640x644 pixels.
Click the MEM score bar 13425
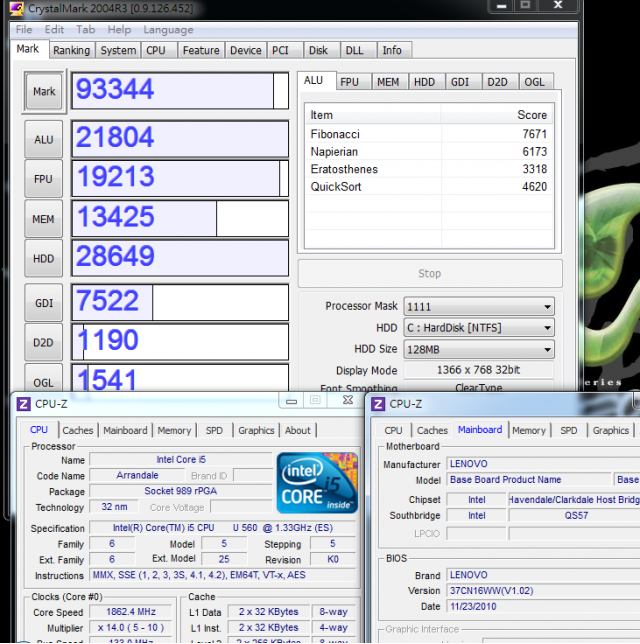[x=180, y=218]
